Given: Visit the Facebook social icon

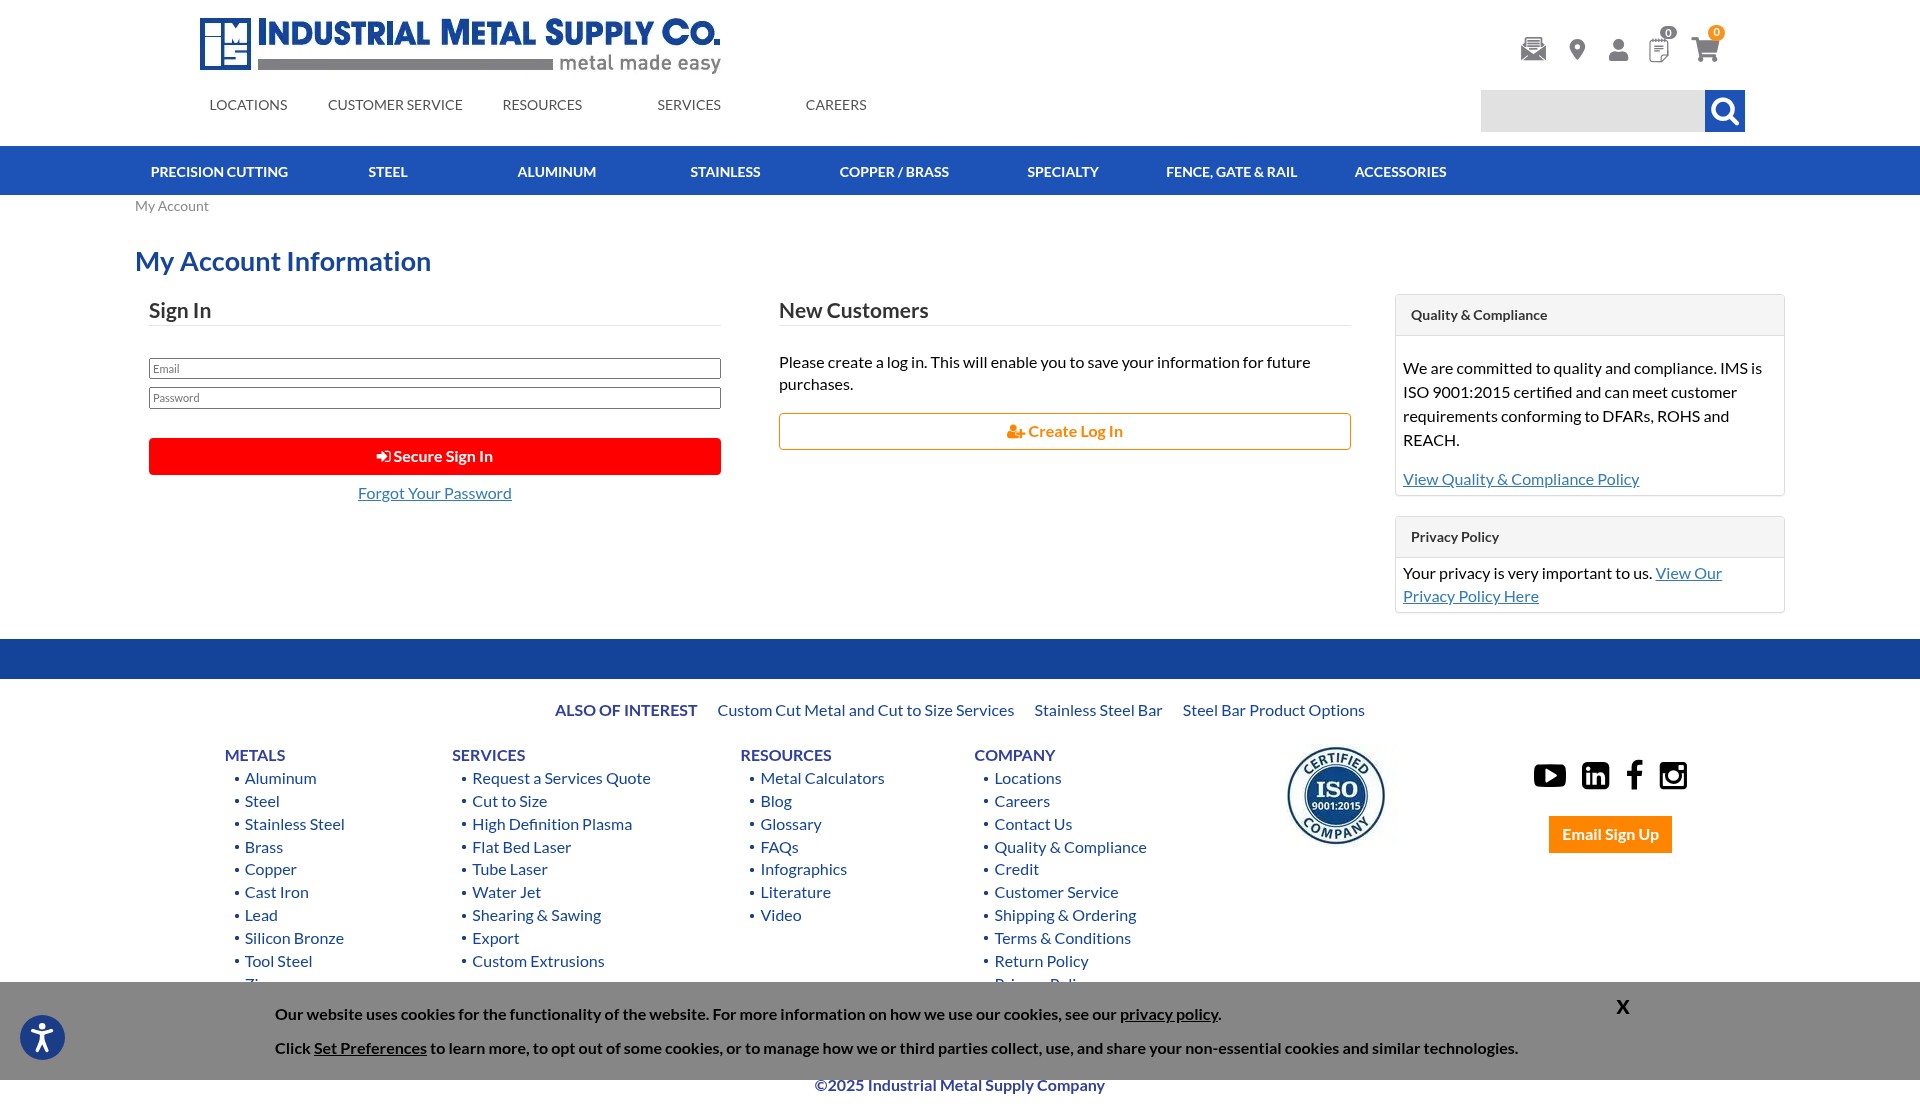Looking at the screenshot, I should pos(1635,775).
